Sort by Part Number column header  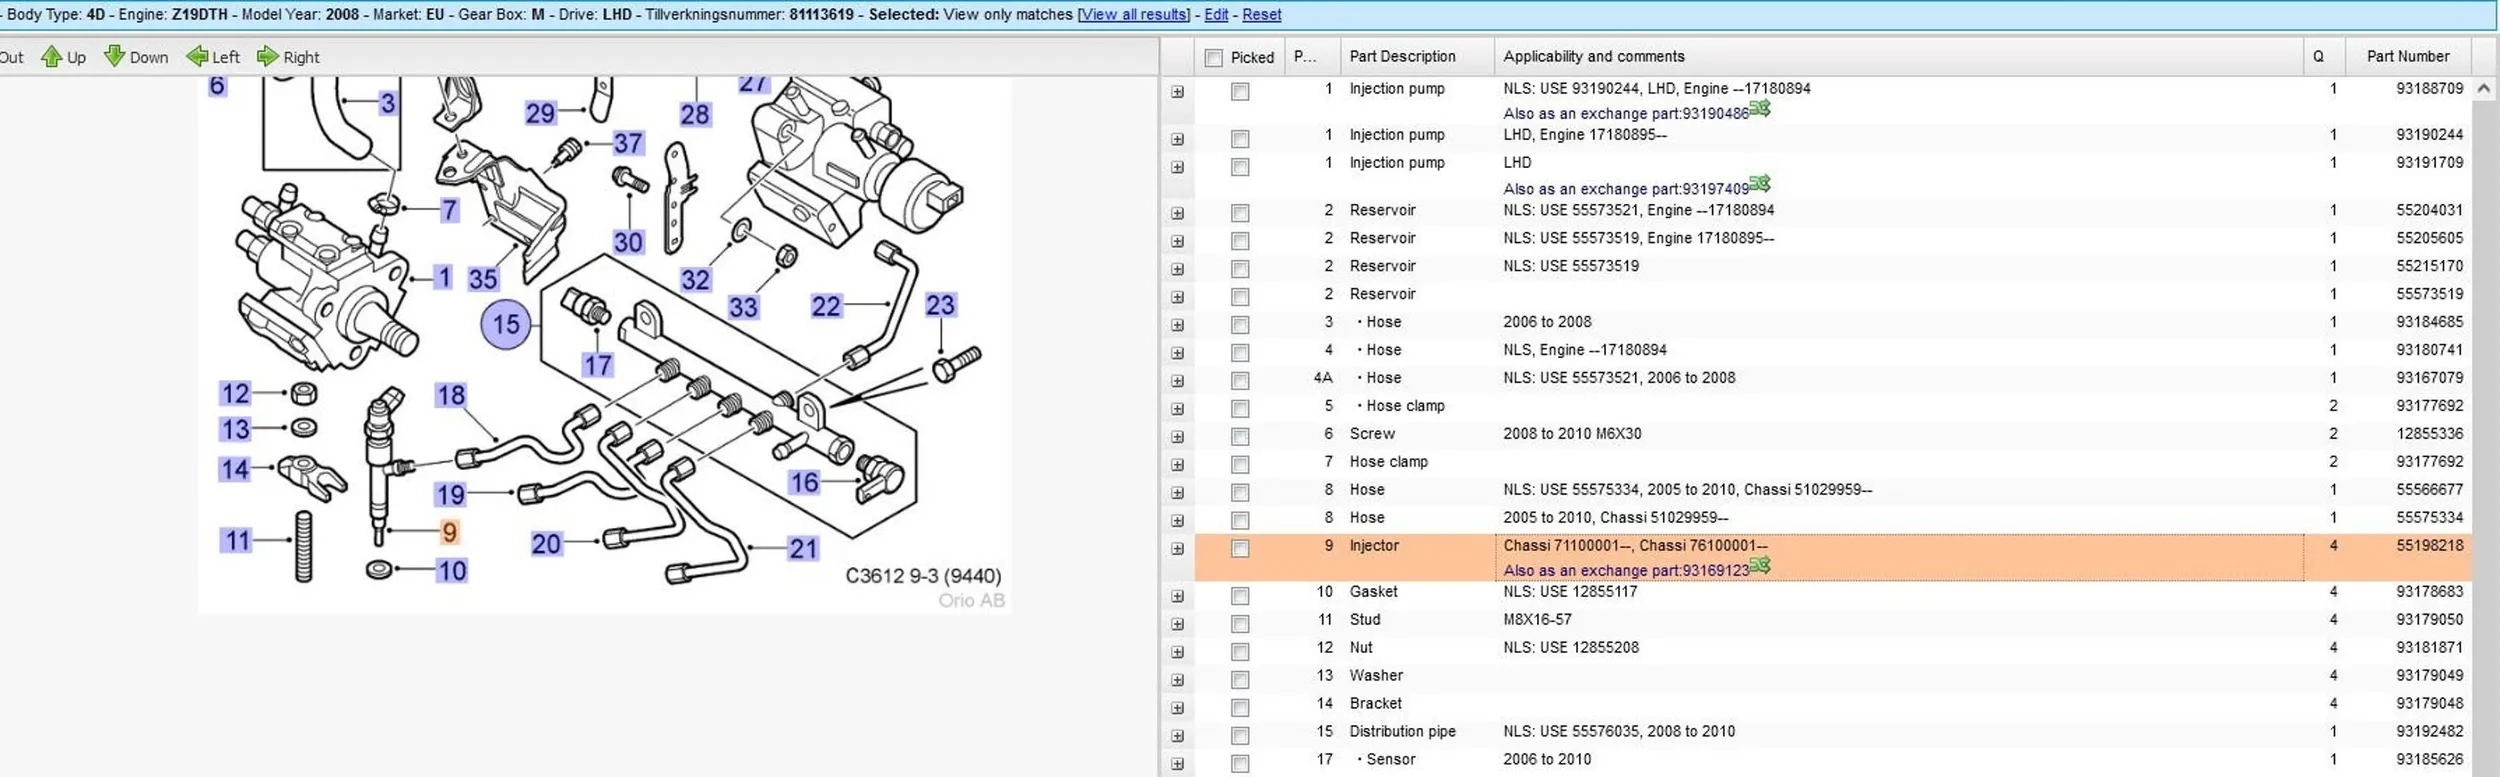(2407, 57)
